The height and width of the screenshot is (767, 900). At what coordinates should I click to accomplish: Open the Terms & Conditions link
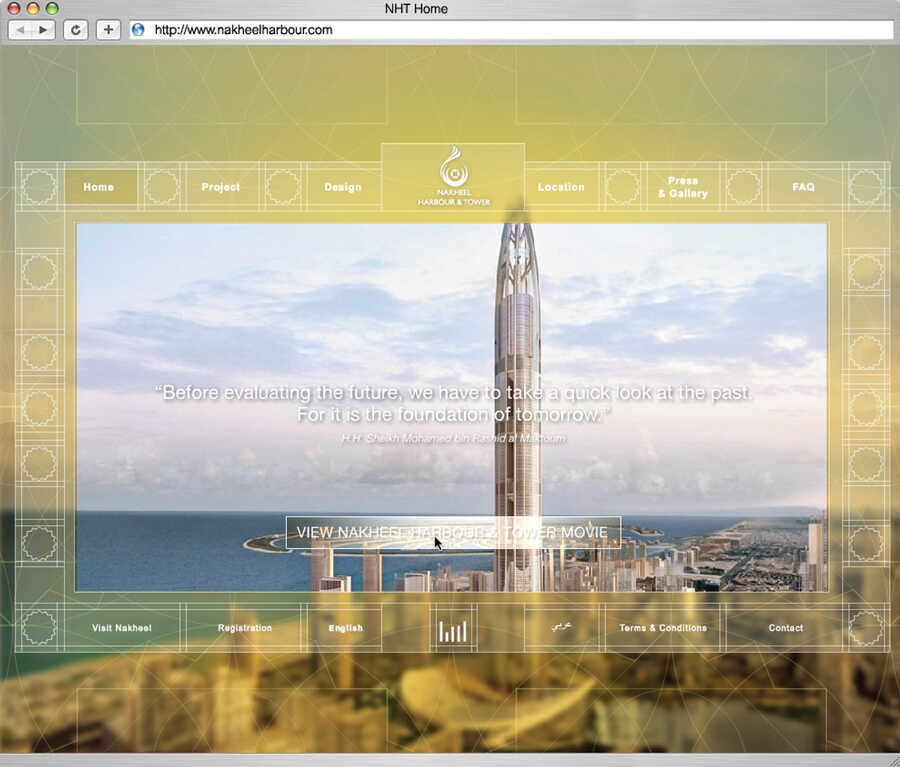(x=663, y=628)
